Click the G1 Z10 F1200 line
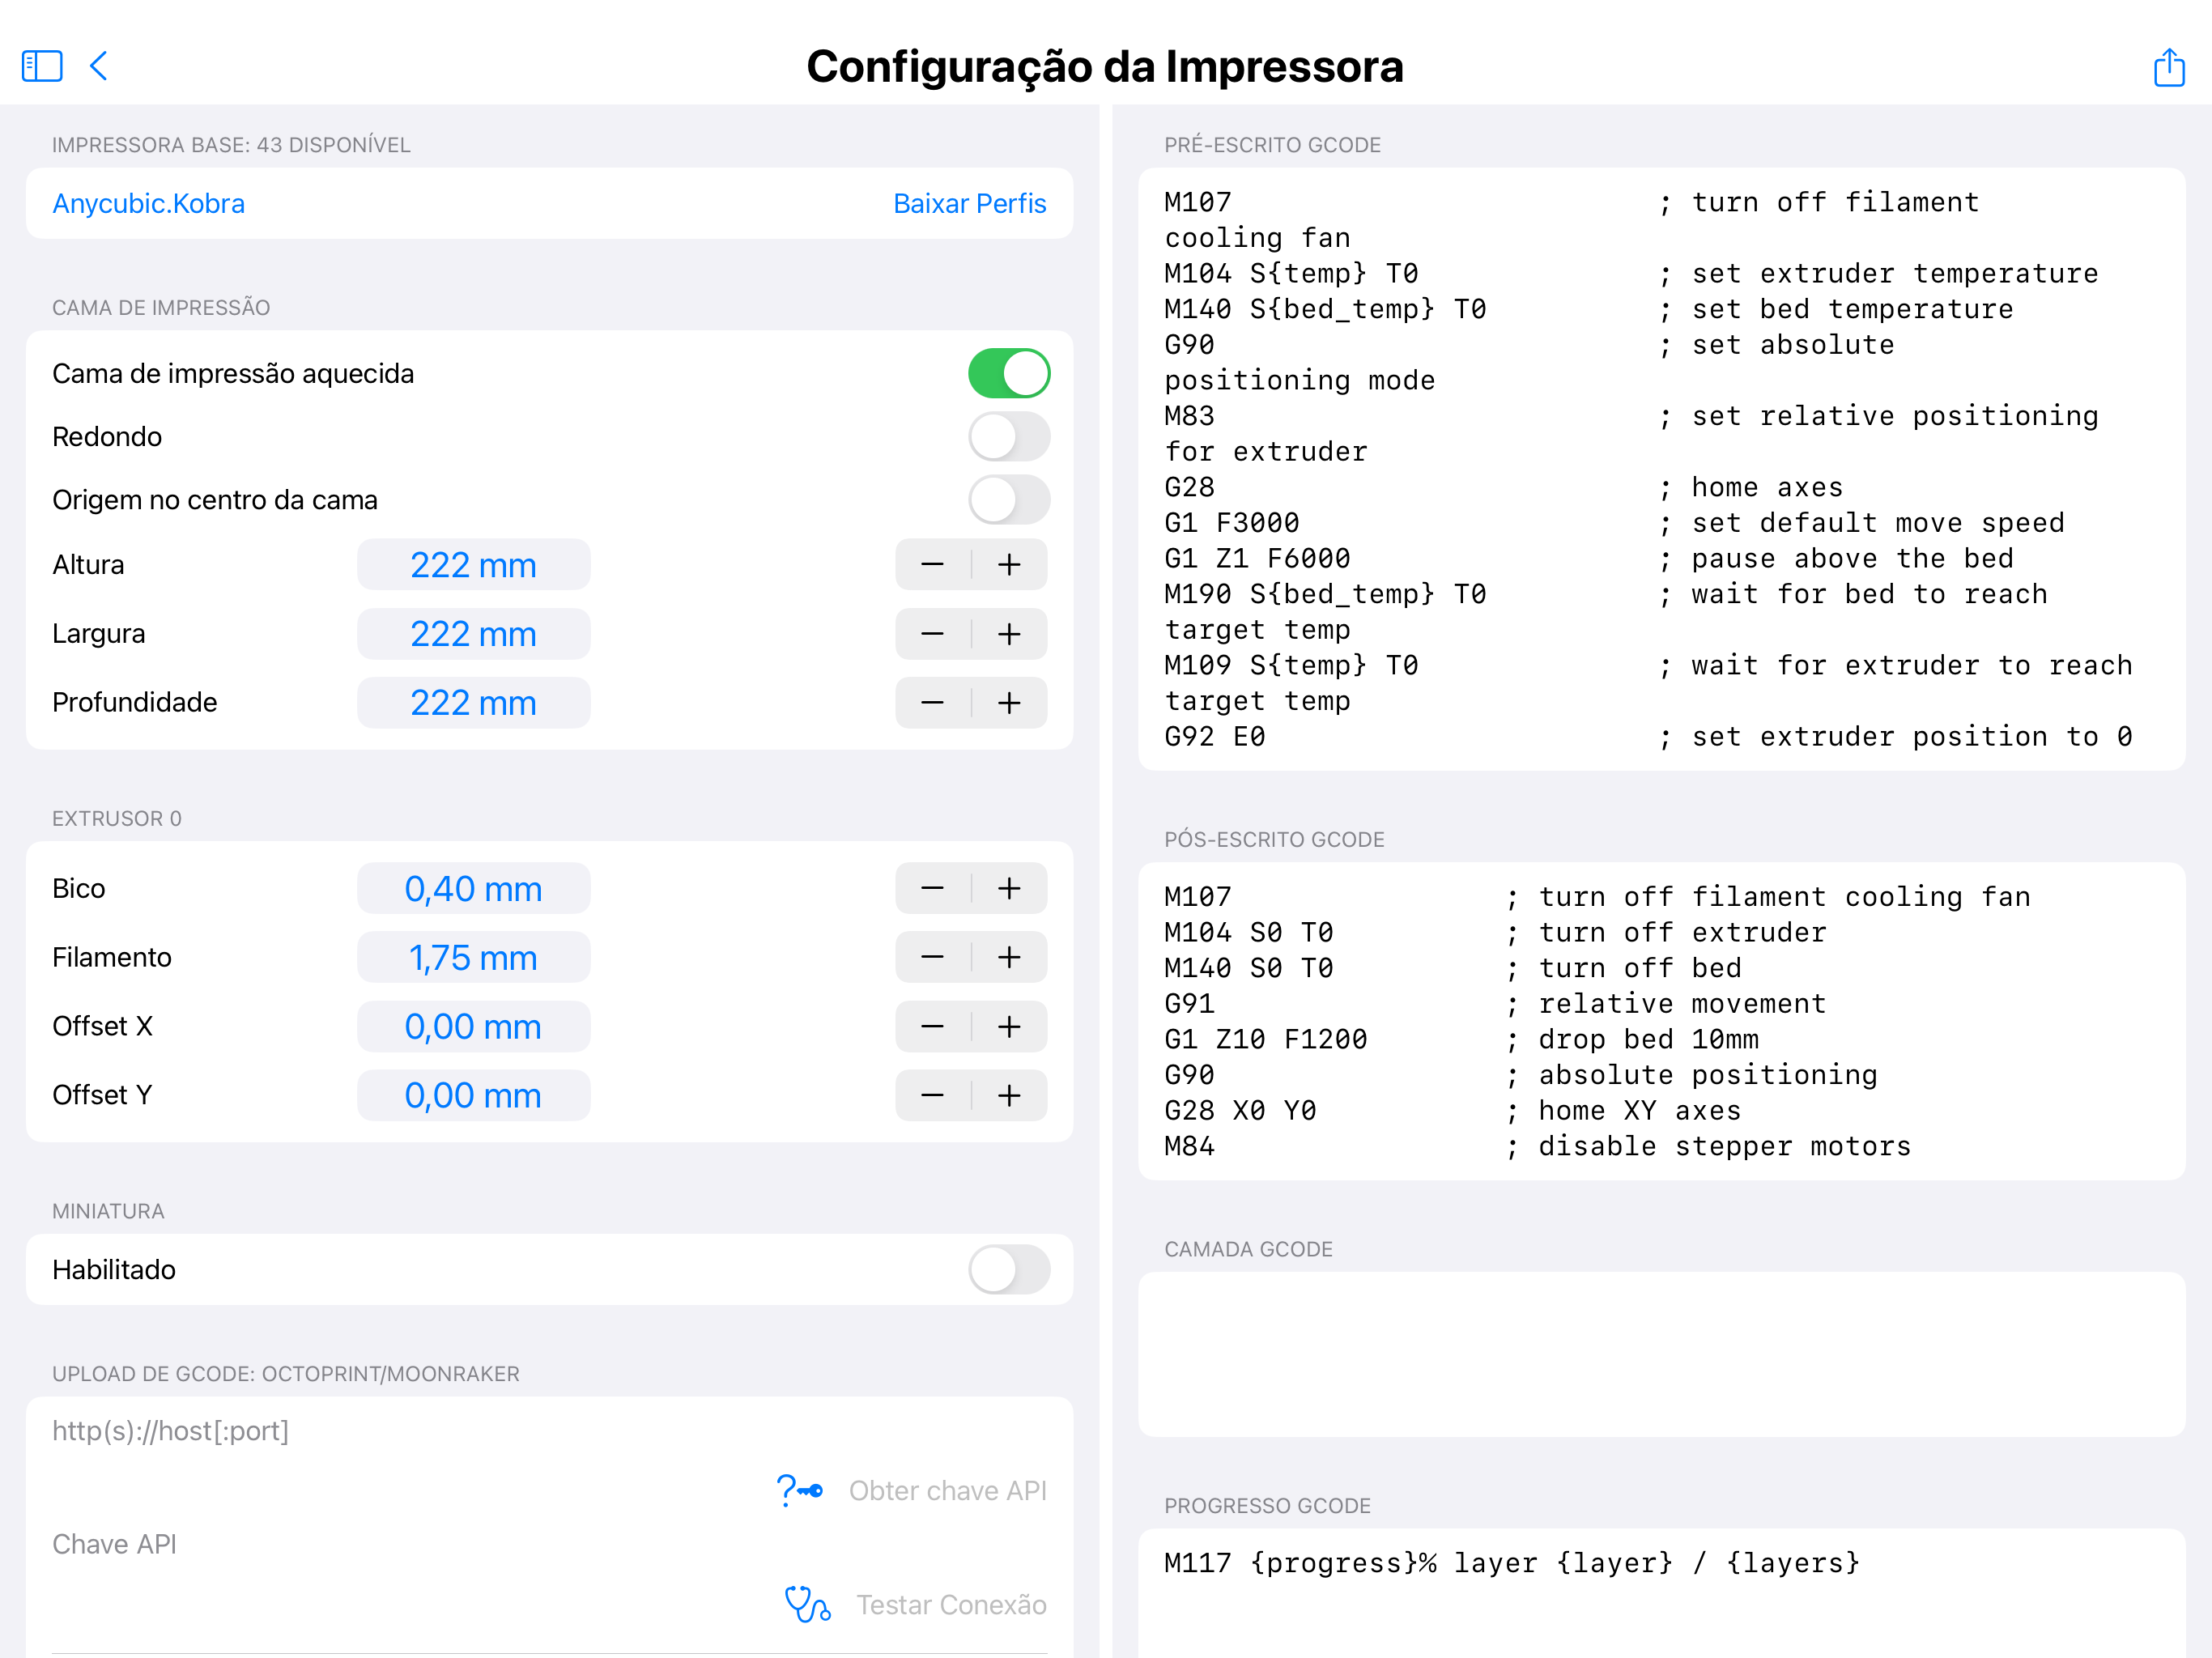The image size is (2212, 1658). 1461,1039
